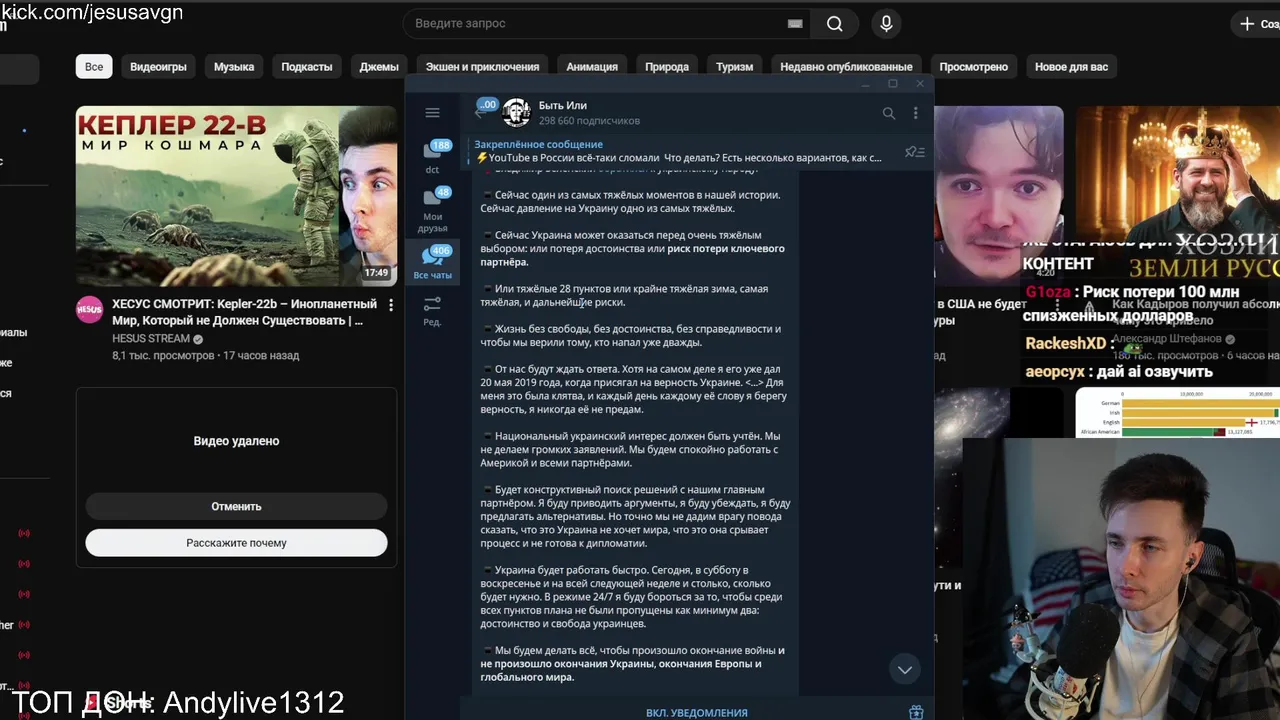Click the Быть Или channel title
The width and height of the screenshot is (1280, 720).
(x=562, y=105)
